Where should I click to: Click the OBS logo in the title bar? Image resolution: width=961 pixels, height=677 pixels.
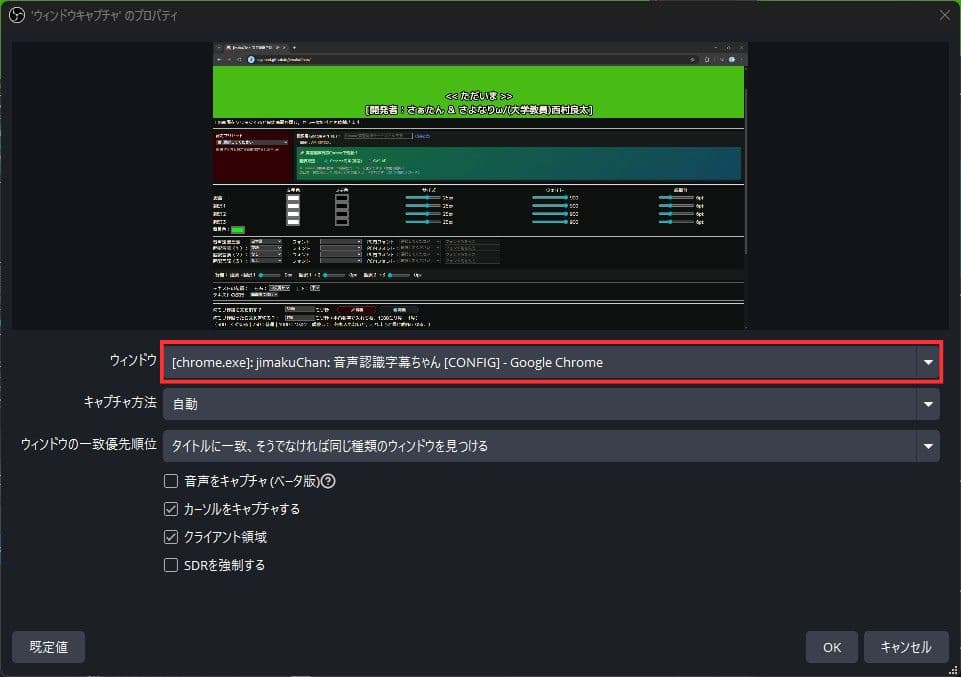coord(15,14)
